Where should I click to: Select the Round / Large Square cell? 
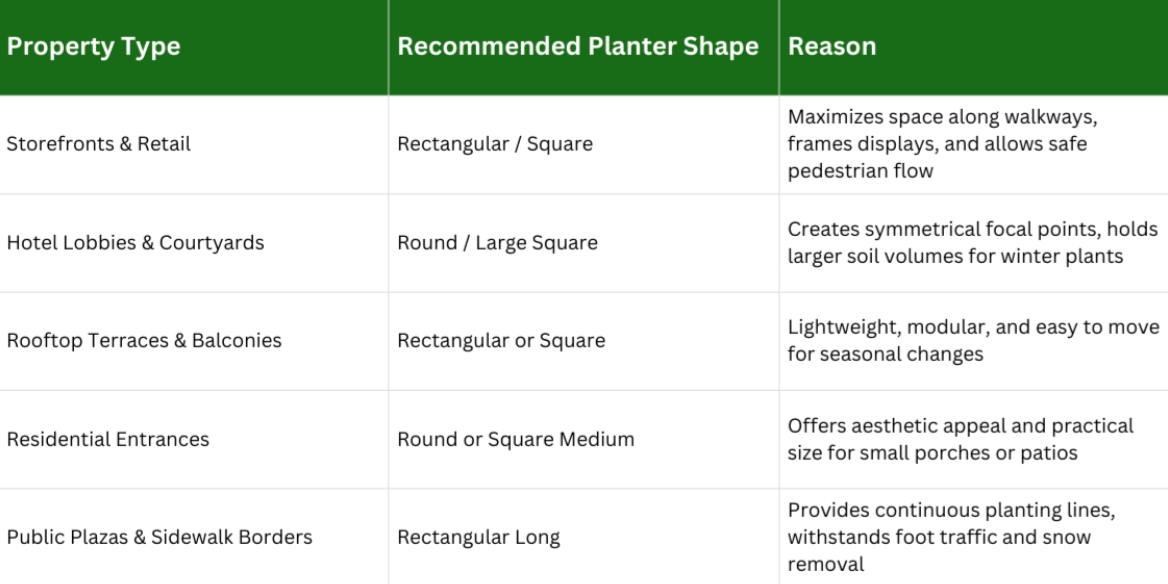tap(497, 243)
